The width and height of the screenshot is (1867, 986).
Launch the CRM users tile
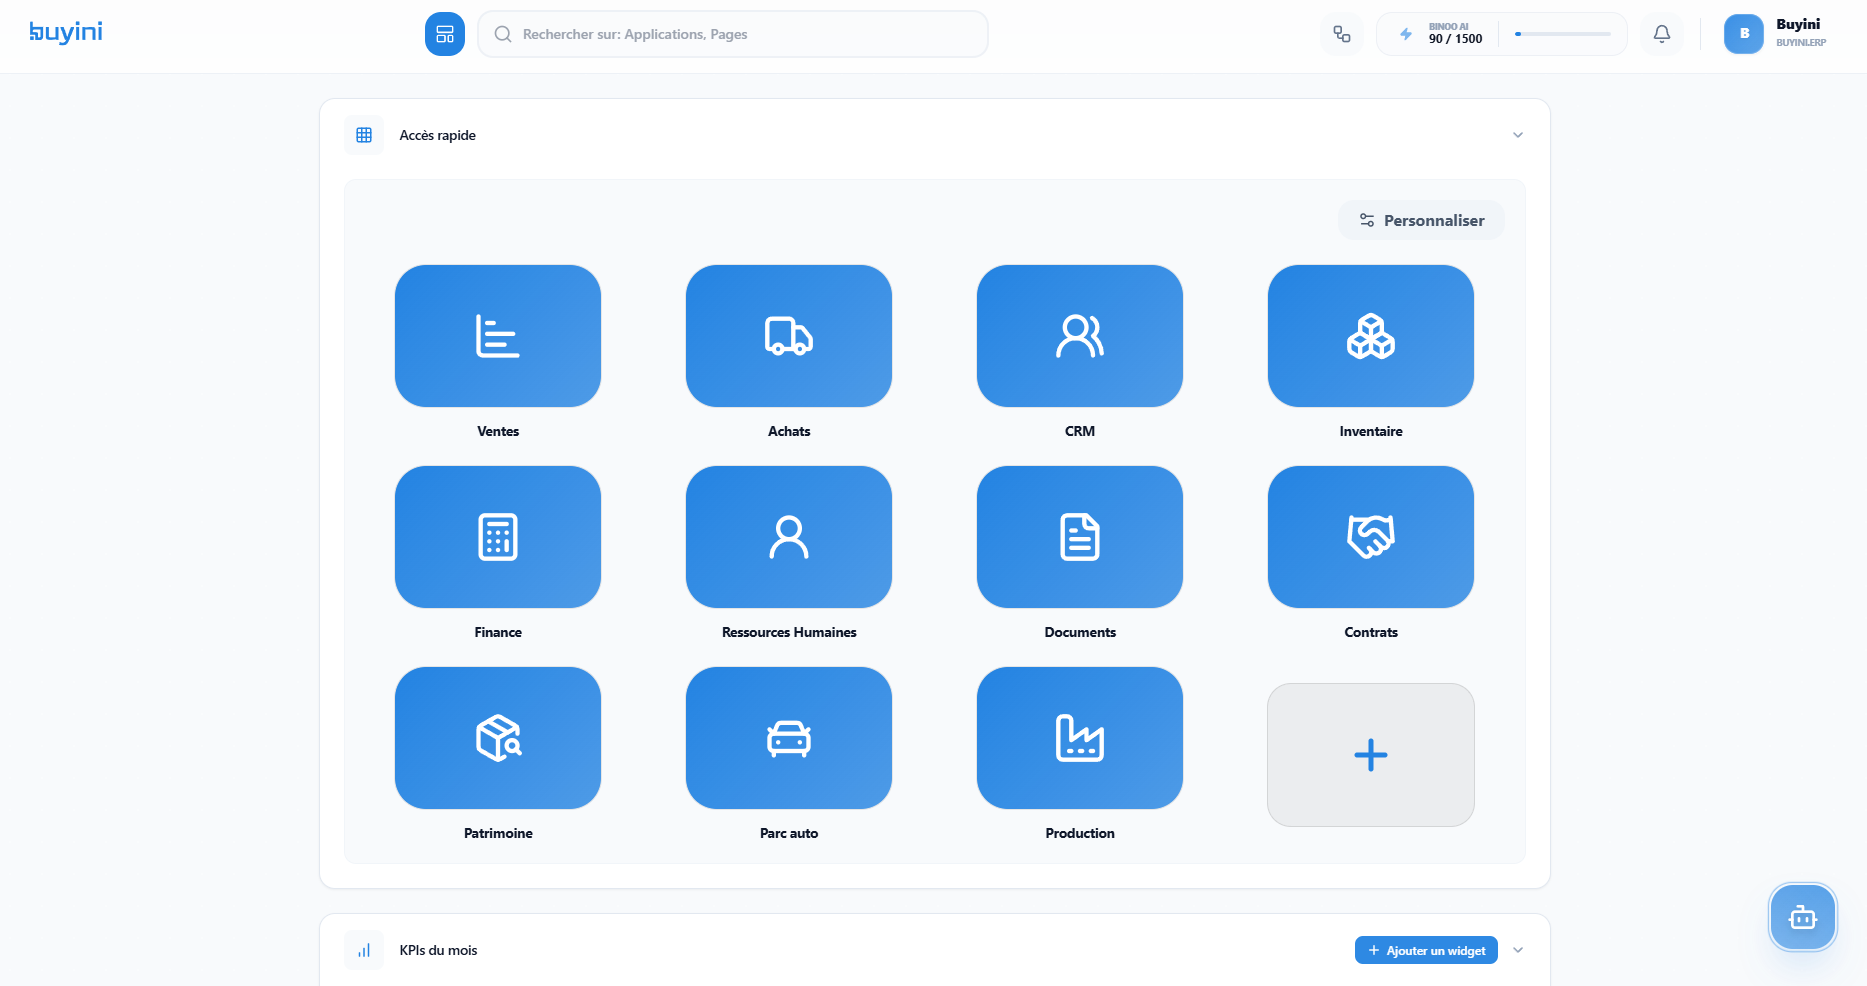point(1080,336)
